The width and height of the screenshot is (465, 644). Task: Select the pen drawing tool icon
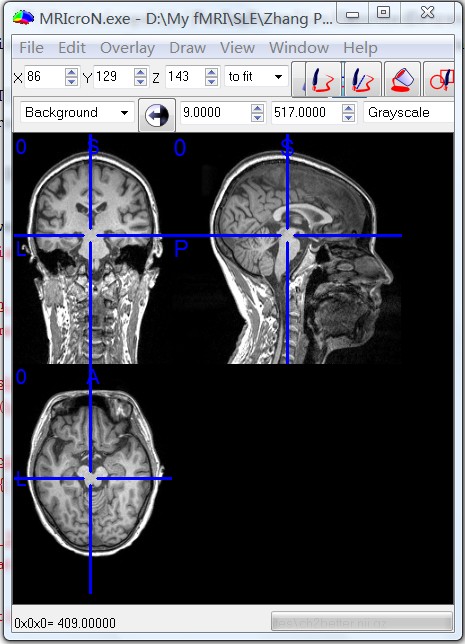click(x=323, y=79)
